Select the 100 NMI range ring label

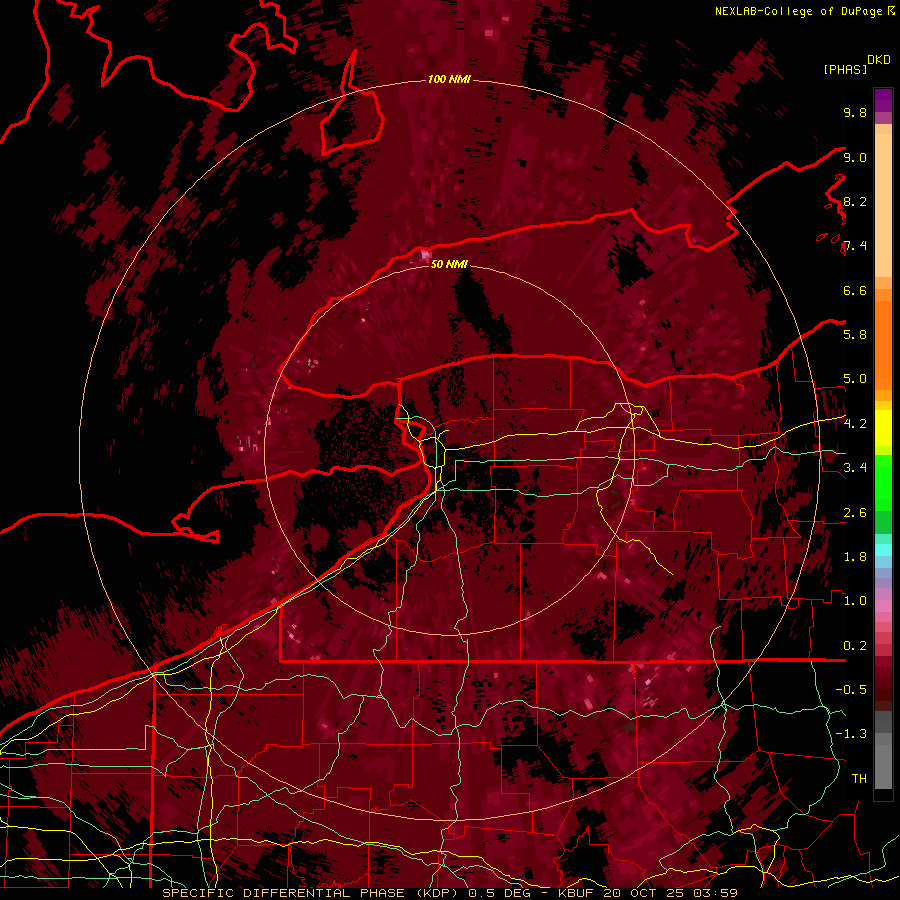click(449, 79)
